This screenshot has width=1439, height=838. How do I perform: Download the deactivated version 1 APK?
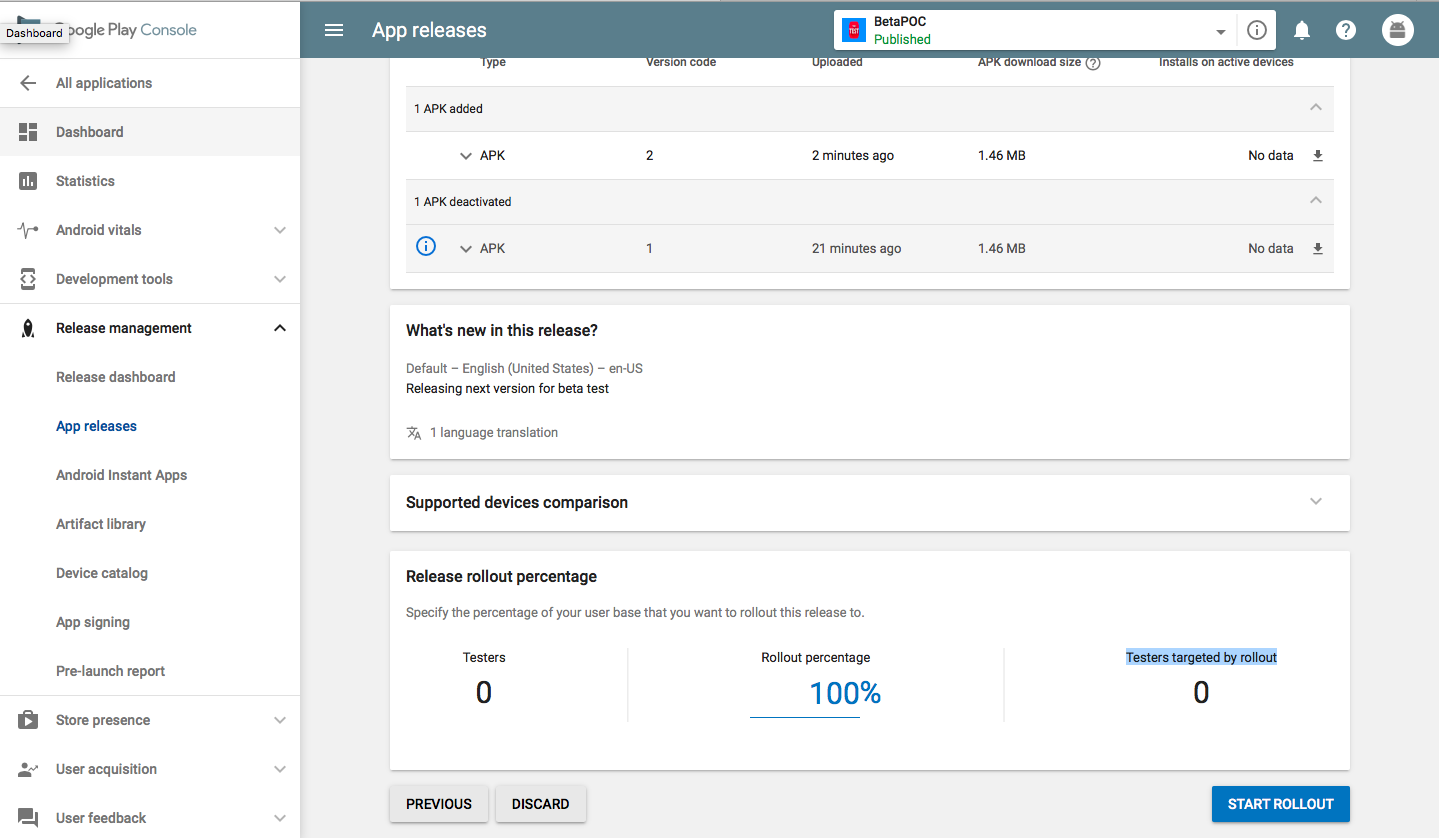[1318, 249]
